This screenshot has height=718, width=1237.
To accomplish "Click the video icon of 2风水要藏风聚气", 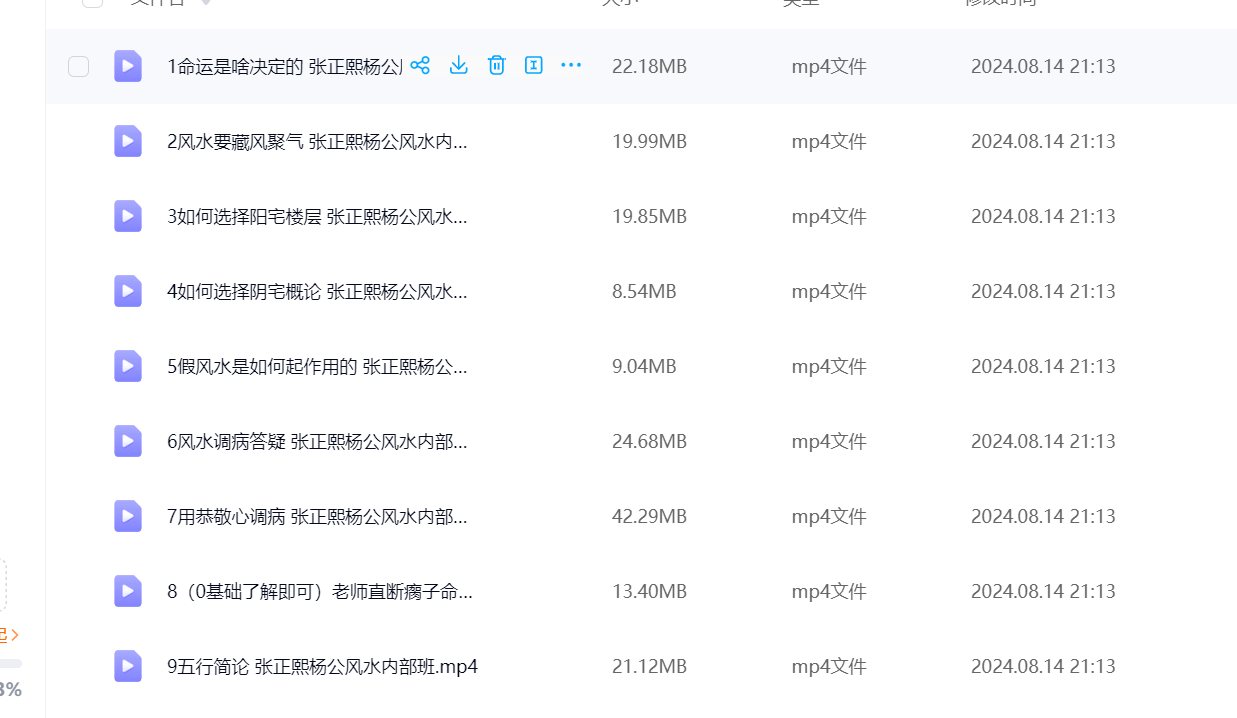I will coord(128,141).
